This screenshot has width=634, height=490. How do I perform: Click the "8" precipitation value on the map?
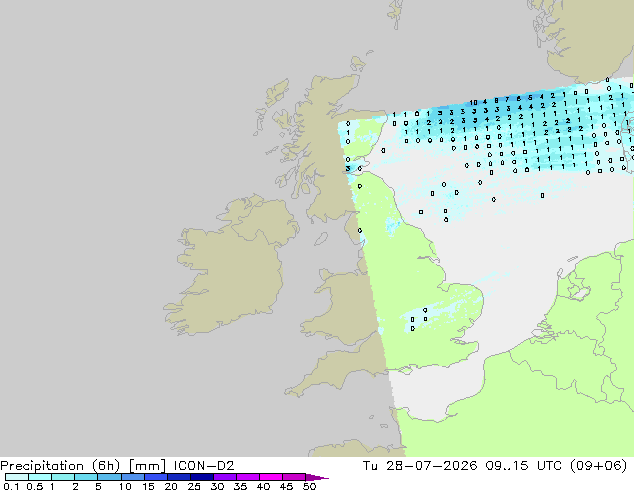[496, 100]
